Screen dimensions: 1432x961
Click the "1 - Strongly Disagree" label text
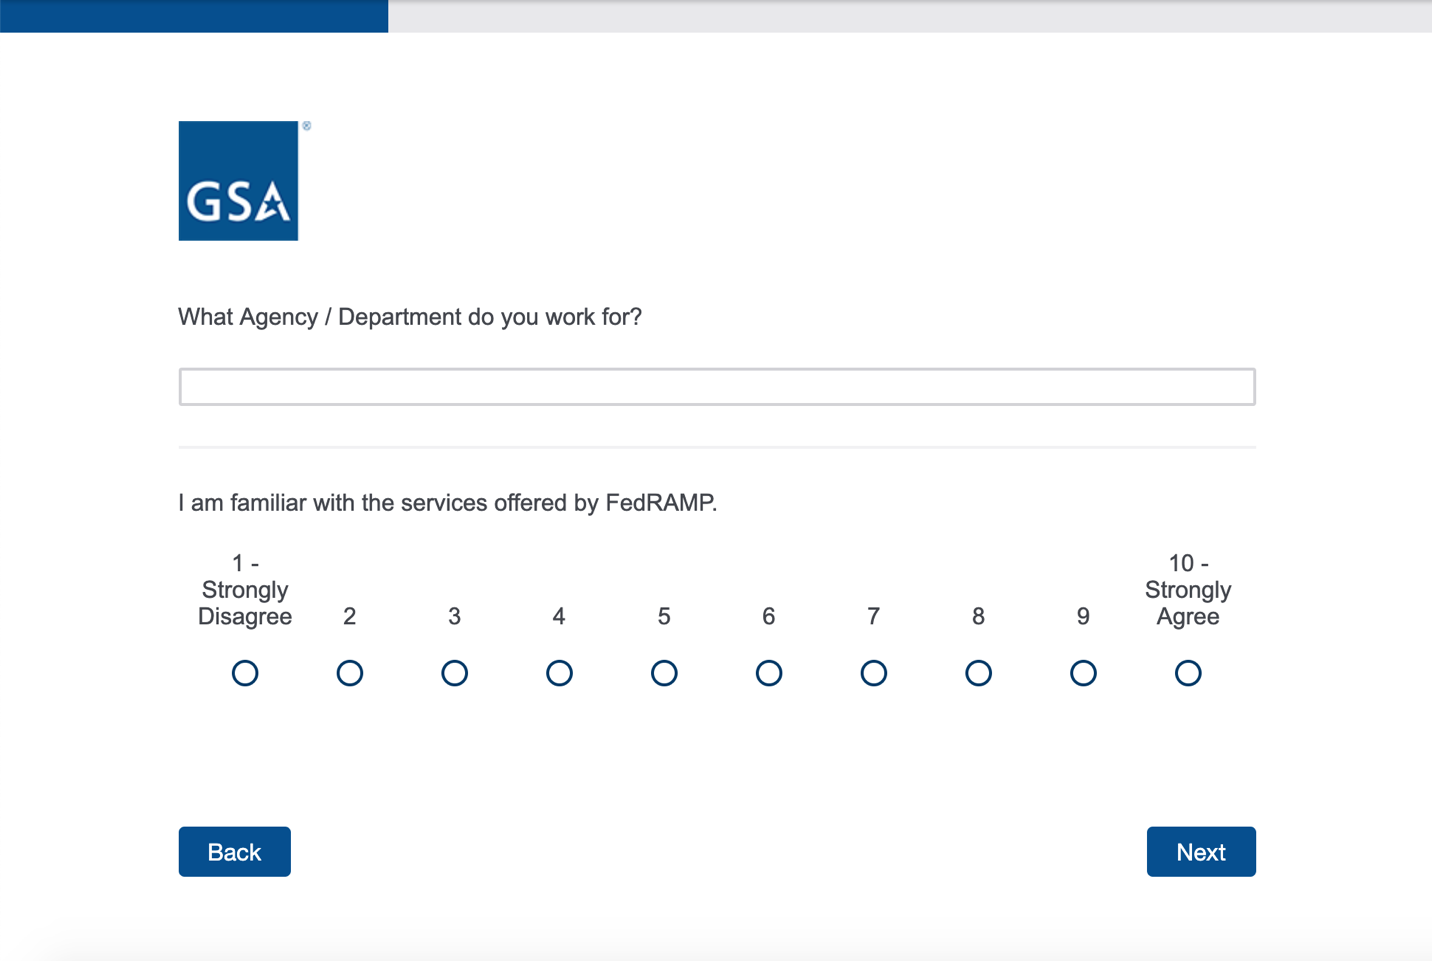pyautogui.click(x=245, y=590)
